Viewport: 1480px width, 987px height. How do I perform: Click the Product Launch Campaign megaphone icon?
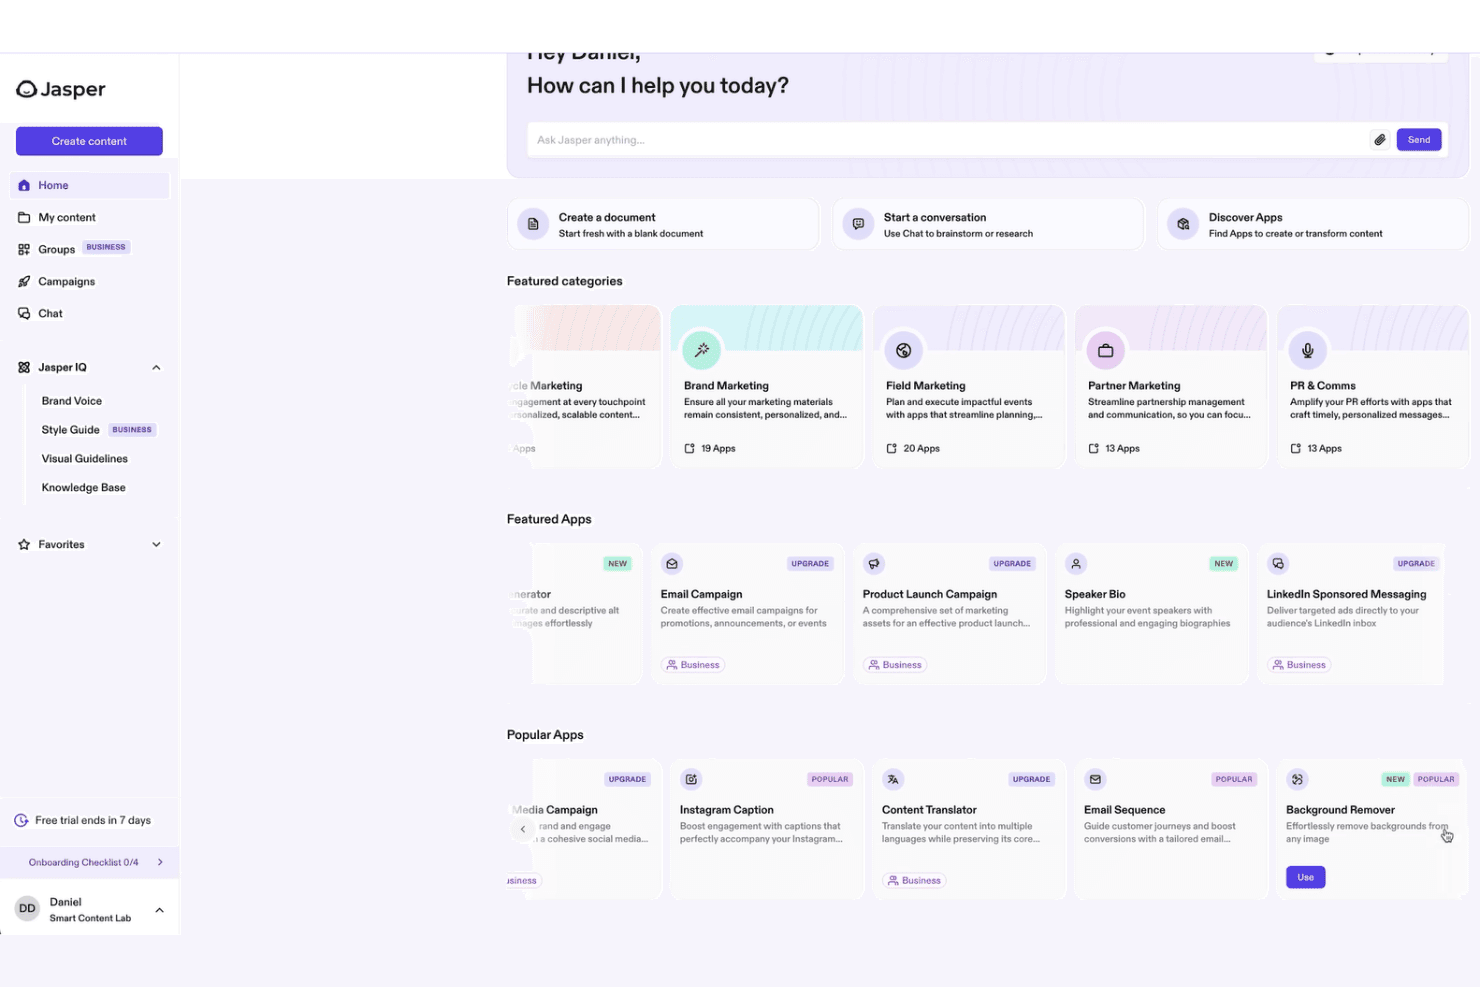[x=874, y=564]
